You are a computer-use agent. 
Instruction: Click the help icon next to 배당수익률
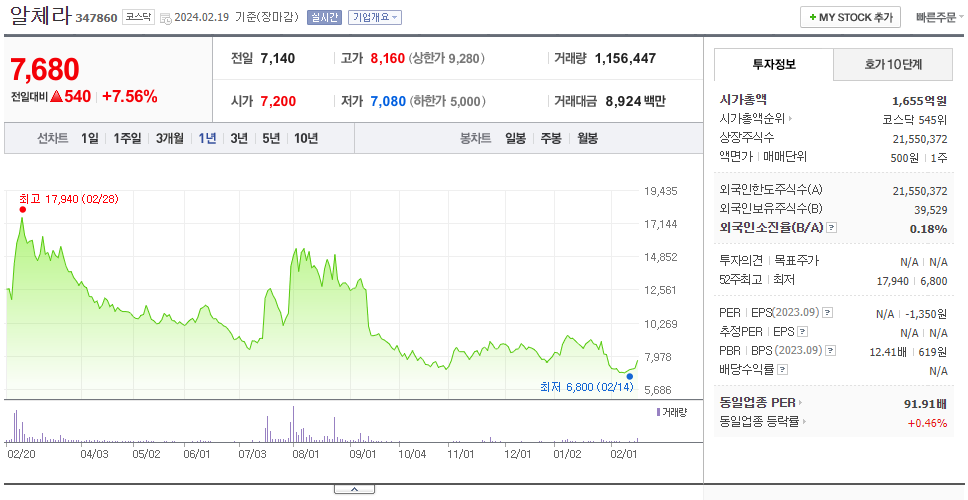tap(783, 370)
